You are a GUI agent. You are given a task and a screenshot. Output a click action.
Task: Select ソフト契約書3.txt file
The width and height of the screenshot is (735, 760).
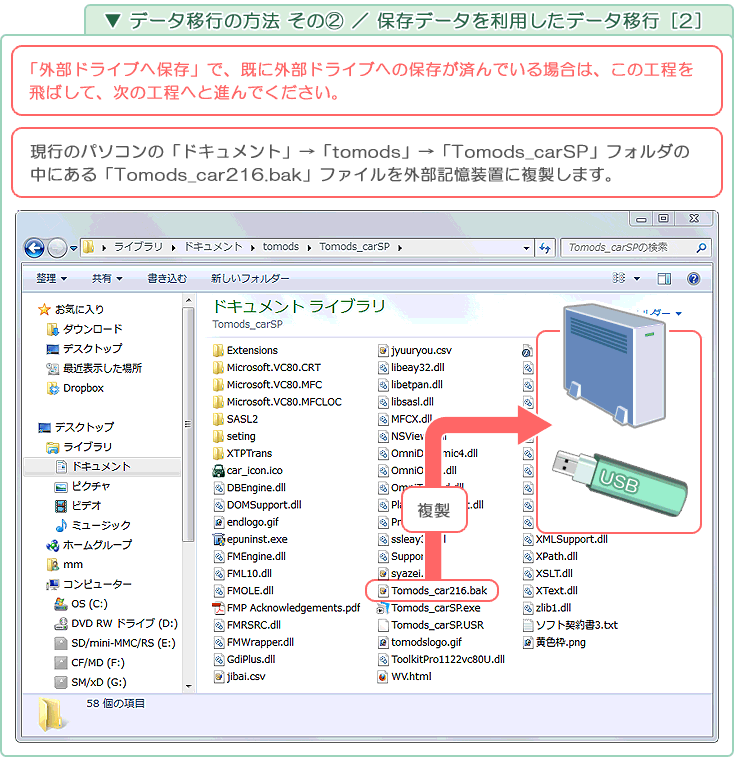[x=570, y=625]
